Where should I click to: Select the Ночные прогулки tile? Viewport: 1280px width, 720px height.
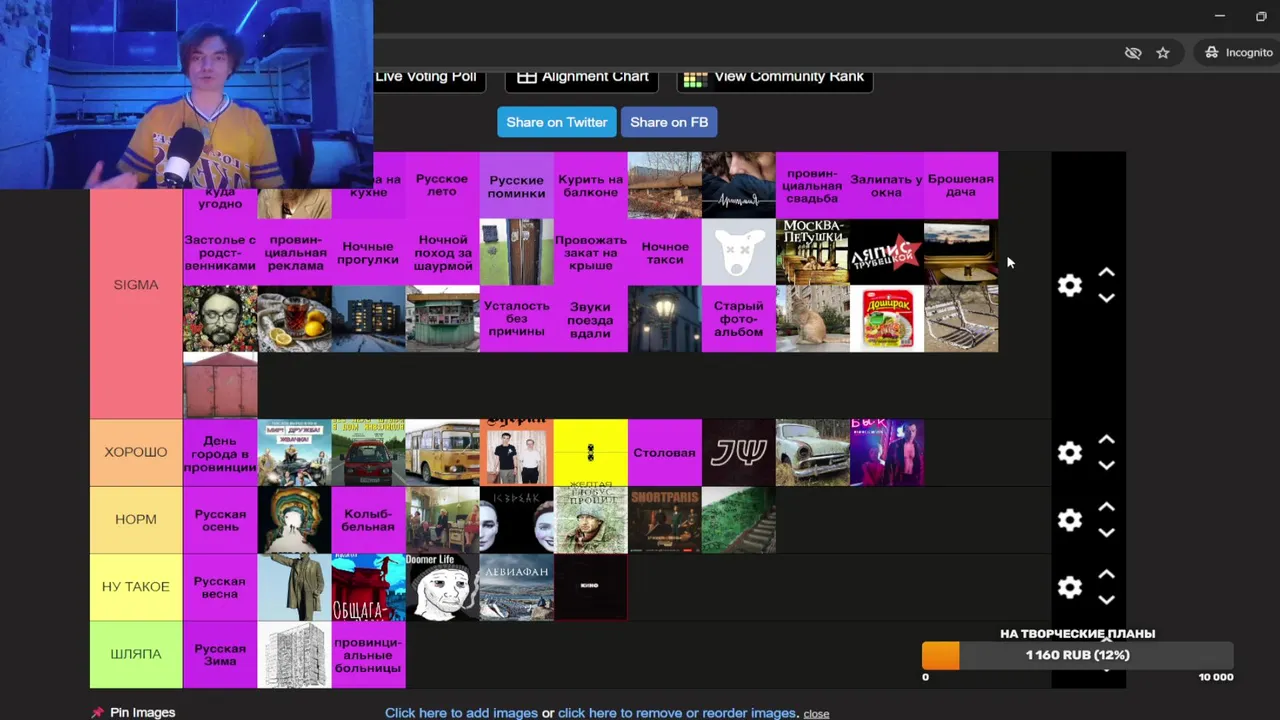[368, 252]
